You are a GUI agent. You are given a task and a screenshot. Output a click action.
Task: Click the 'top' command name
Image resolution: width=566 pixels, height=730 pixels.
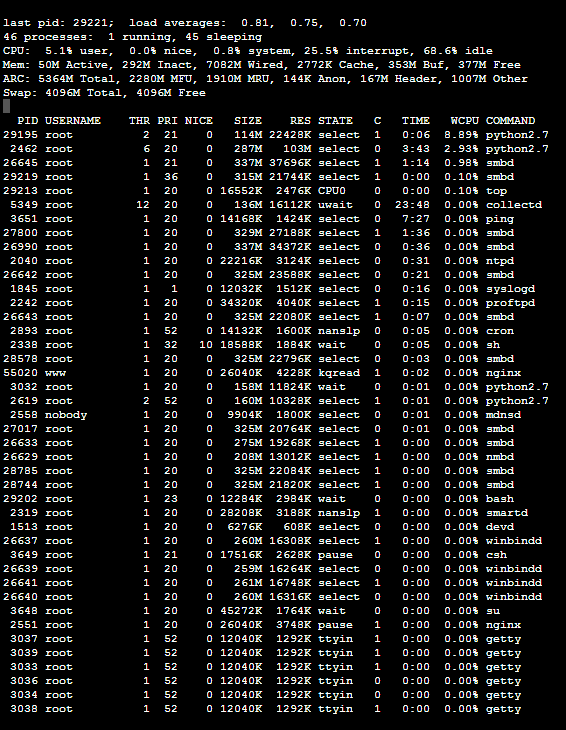click(496, 191)
